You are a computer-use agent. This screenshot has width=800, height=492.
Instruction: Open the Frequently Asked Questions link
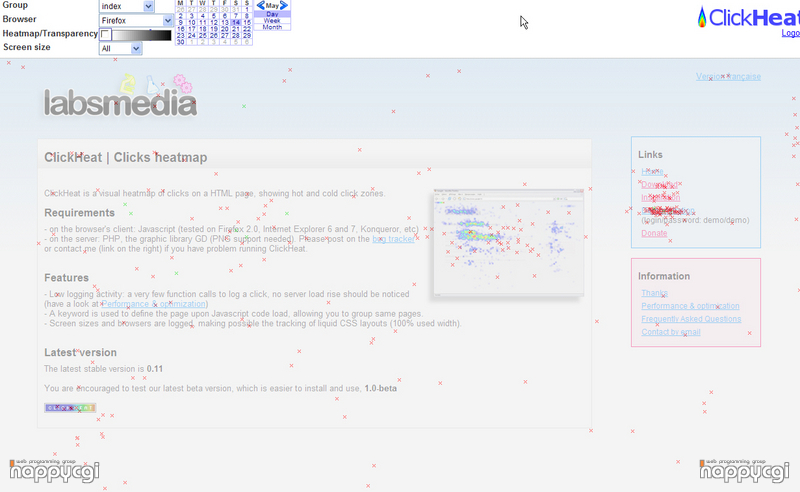coord(691,318)
